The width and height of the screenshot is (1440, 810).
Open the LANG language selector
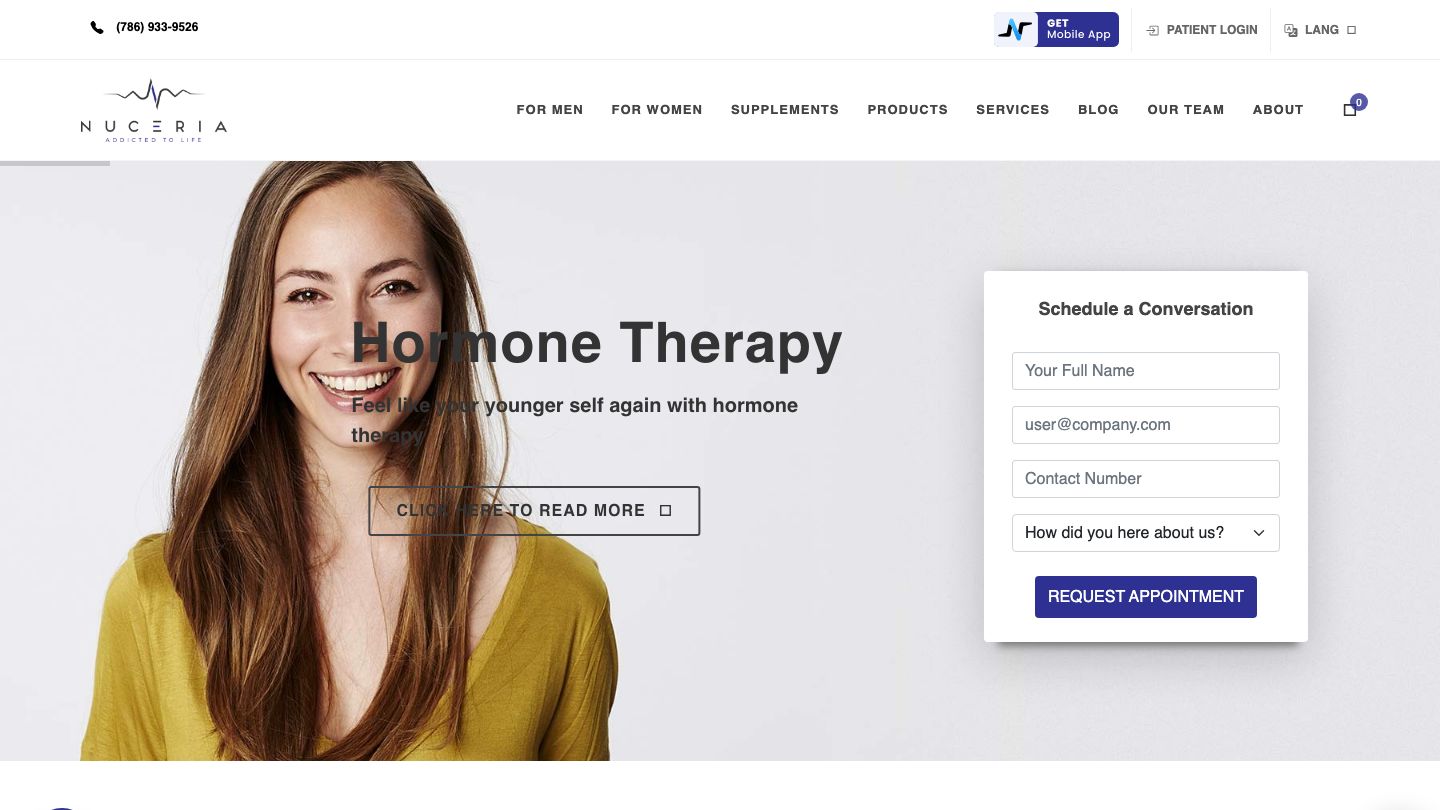point(1320,30)
